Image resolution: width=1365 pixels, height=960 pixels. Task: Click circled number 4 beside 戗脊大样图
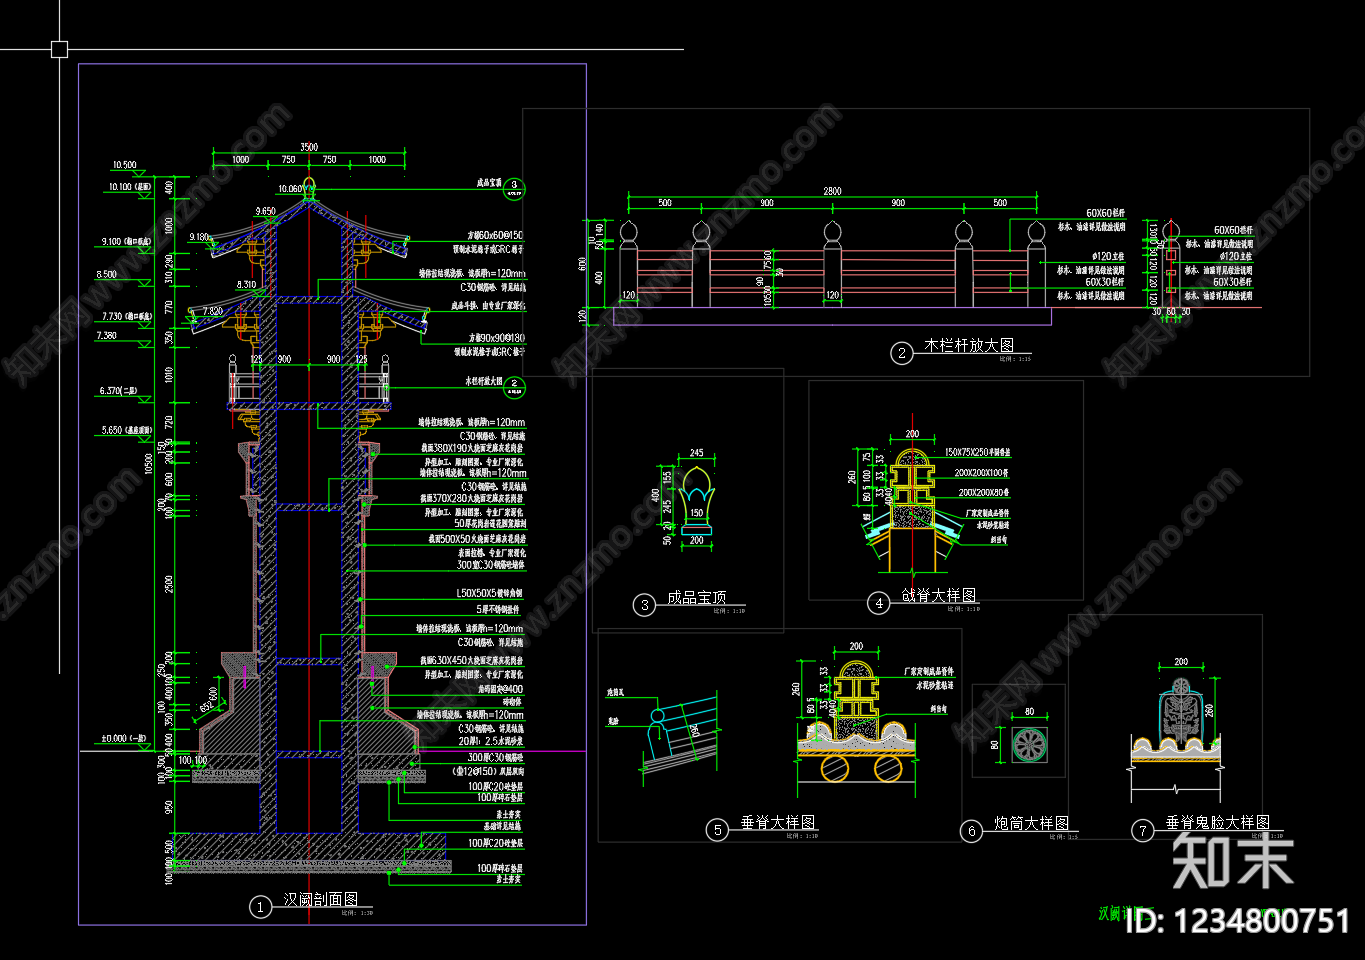click(x=878, y=603)
